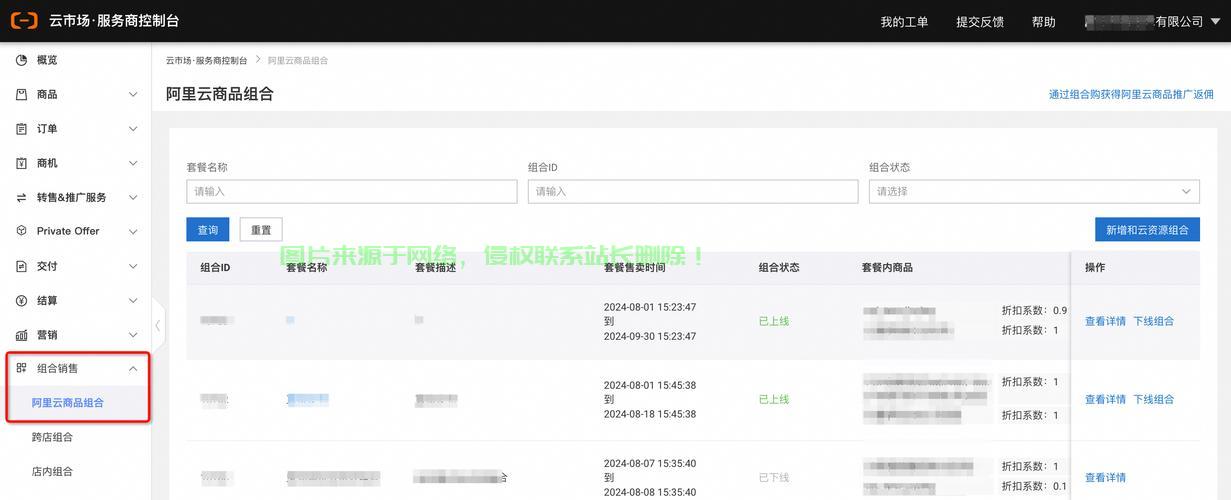
Task: Click the 已下线 status text
Action: coord(774,477)
